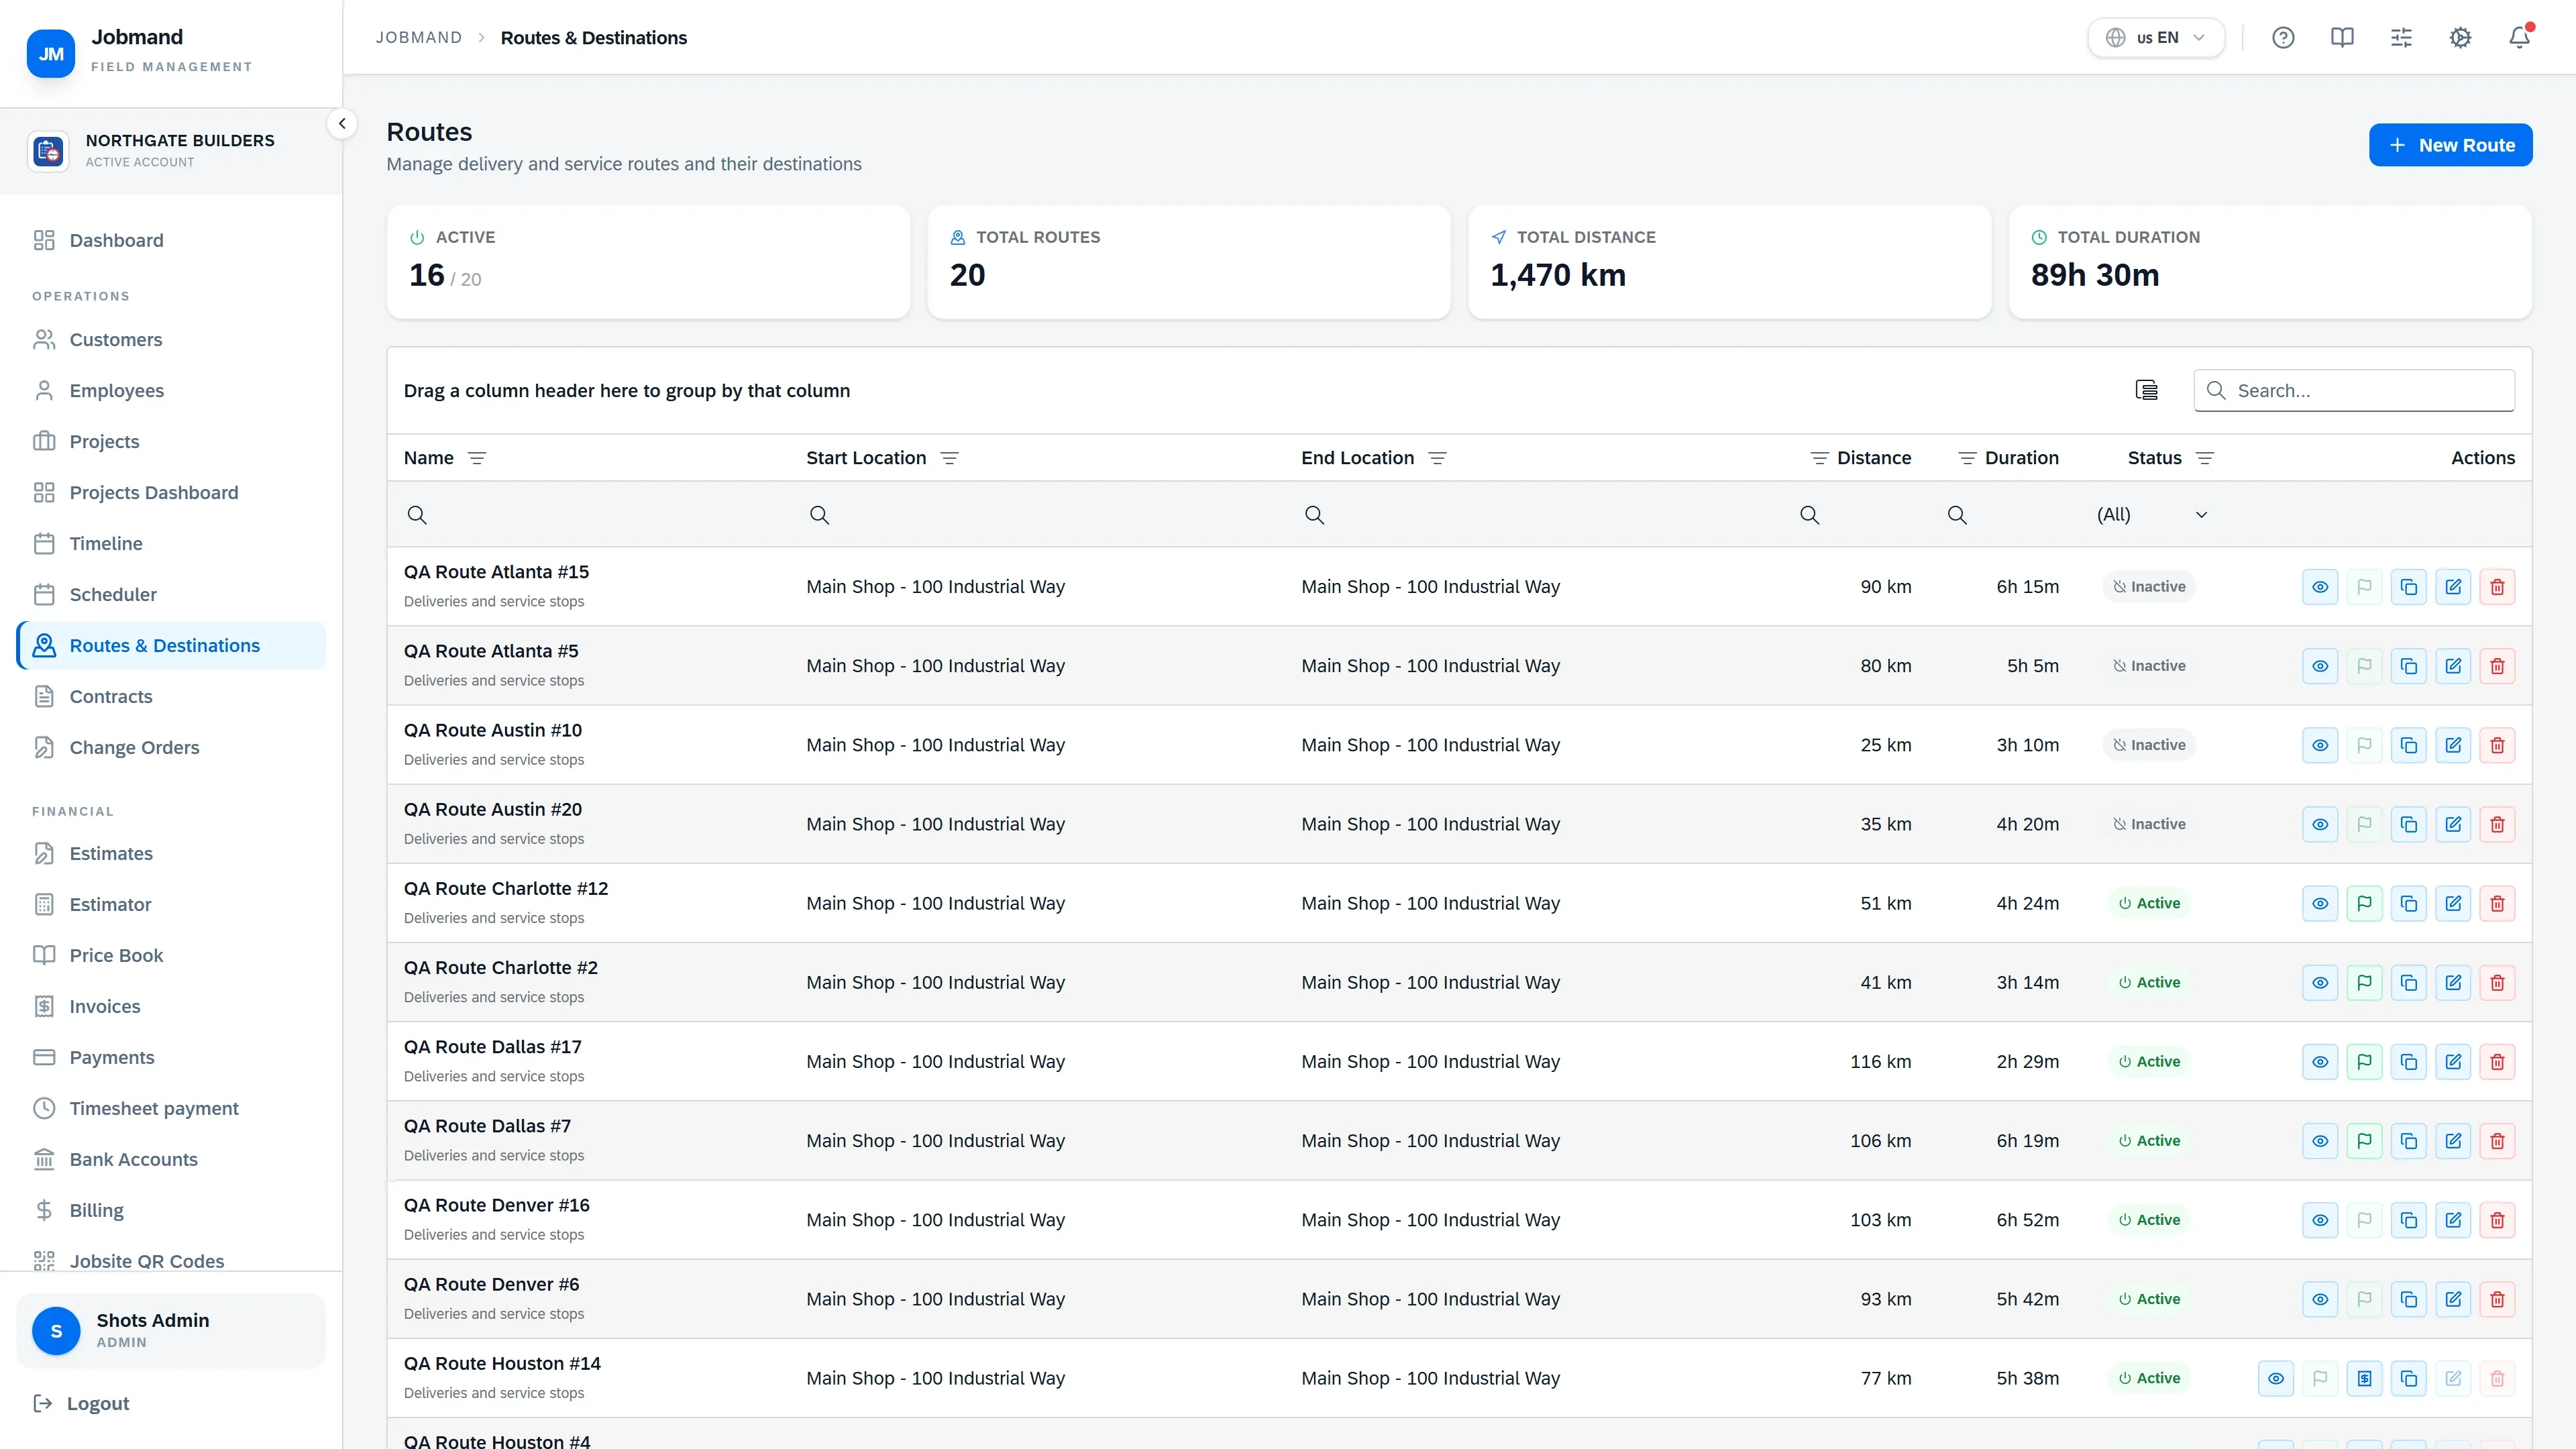Click the Name column filter search field

[x=588, y=515]
